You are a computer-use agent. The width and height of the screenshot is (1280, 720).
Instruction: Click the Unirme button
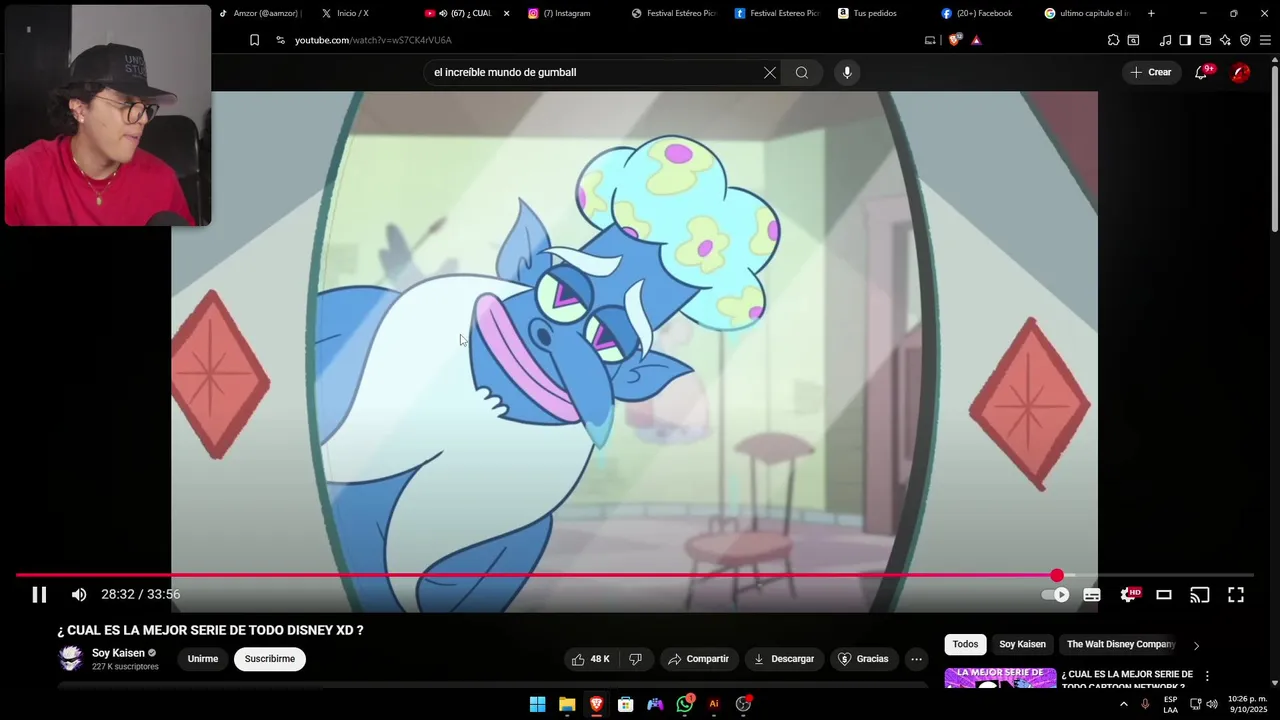click(203, 659)
